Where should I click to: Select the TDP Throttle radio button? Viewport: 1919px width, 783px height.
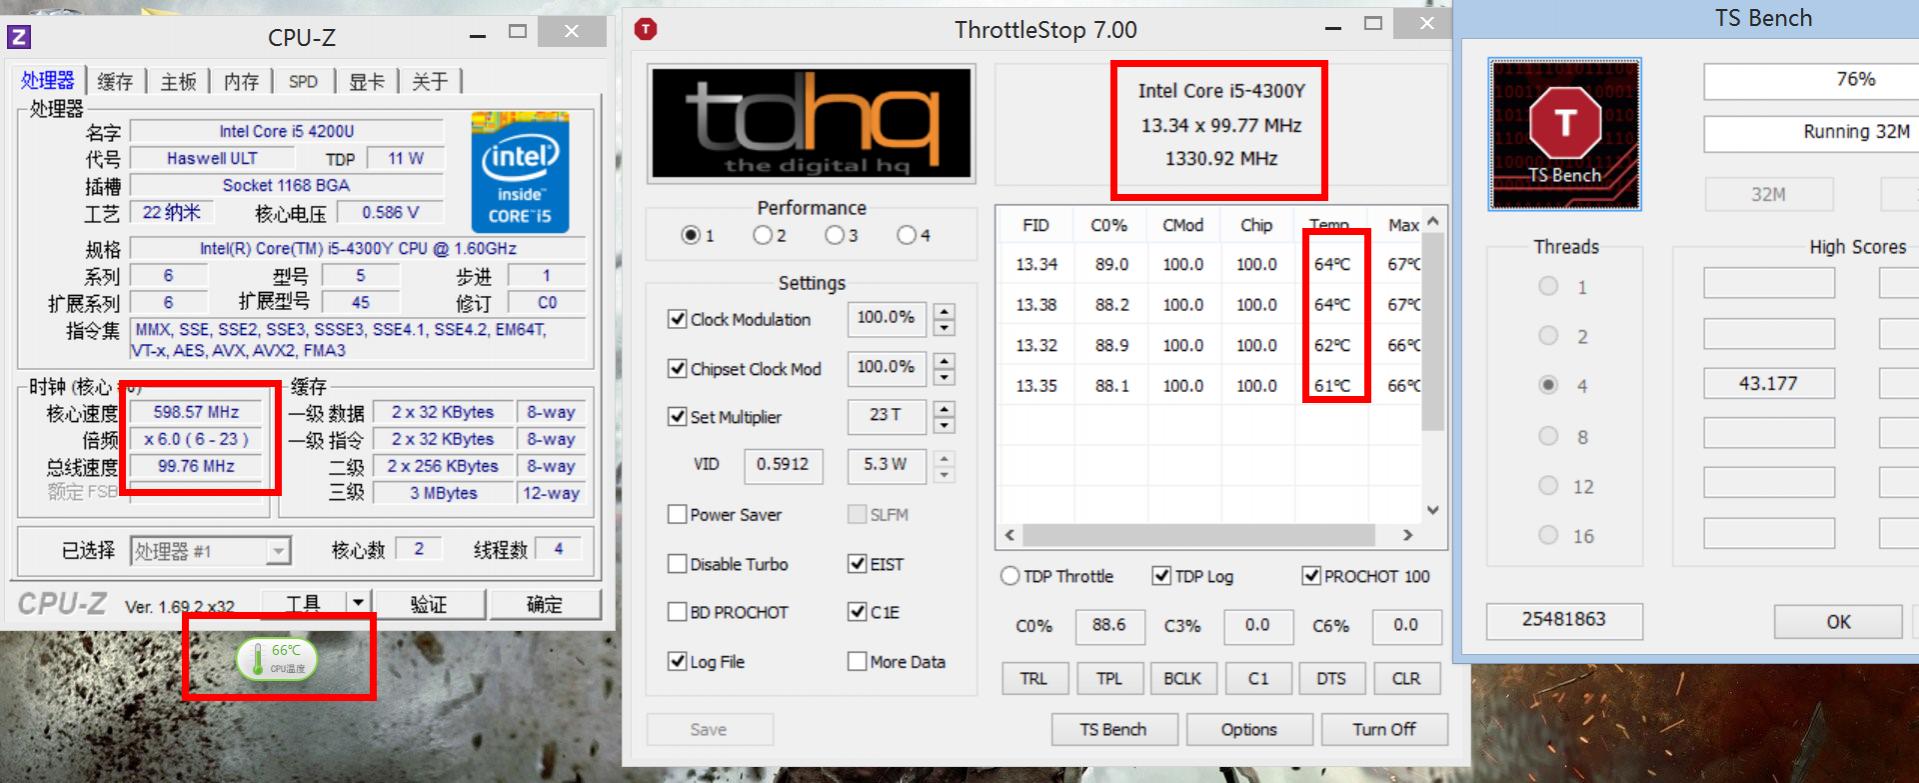[1010, 576]
